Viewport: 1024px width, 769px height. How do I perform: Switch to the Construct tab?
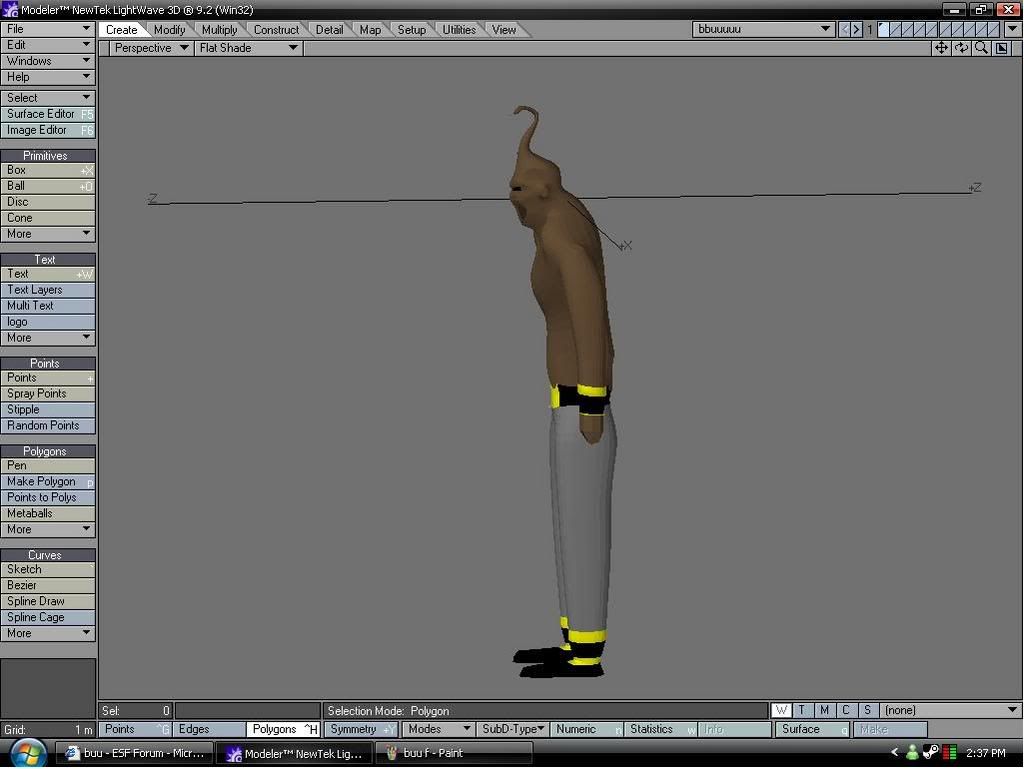point(276,30)
